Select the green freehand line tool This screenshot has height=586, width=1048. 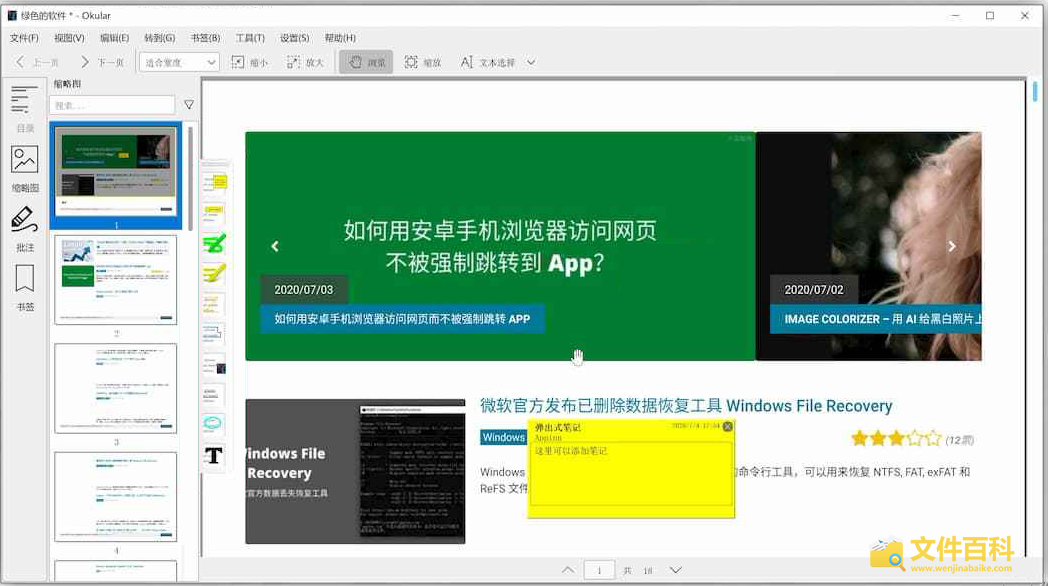pyautogui.click(x=214, y=243)
